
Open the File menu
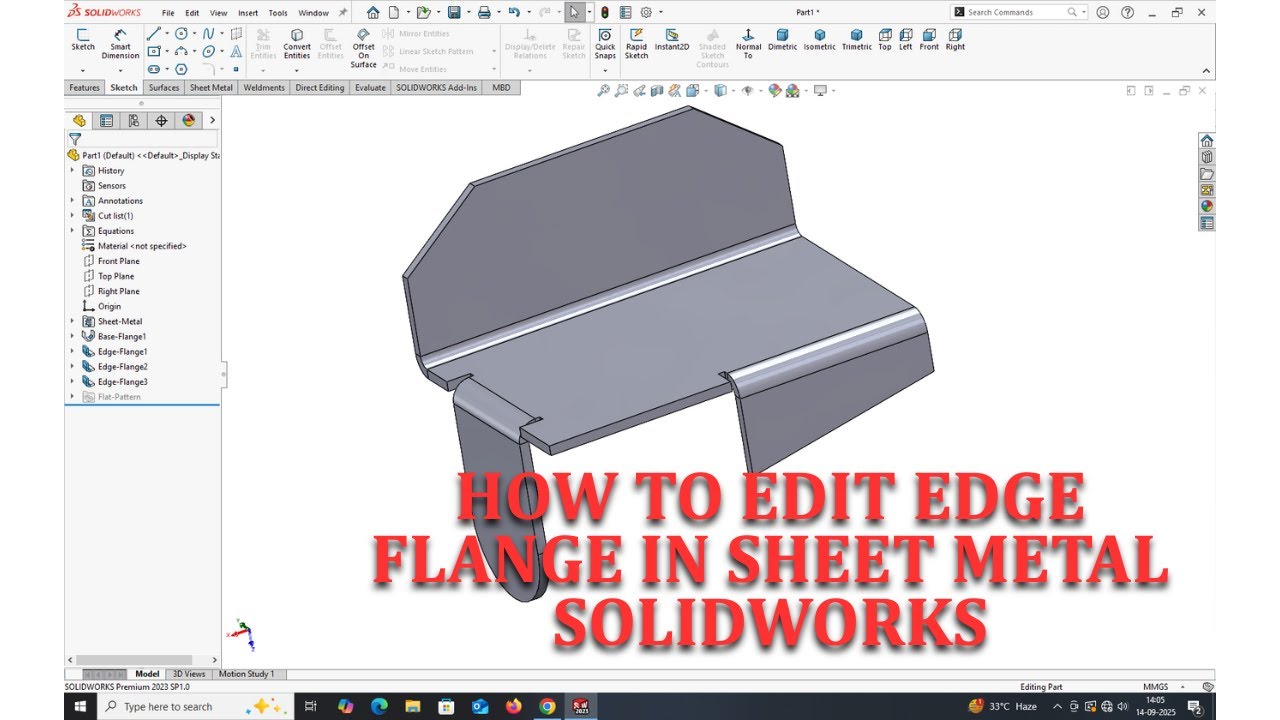168,13
